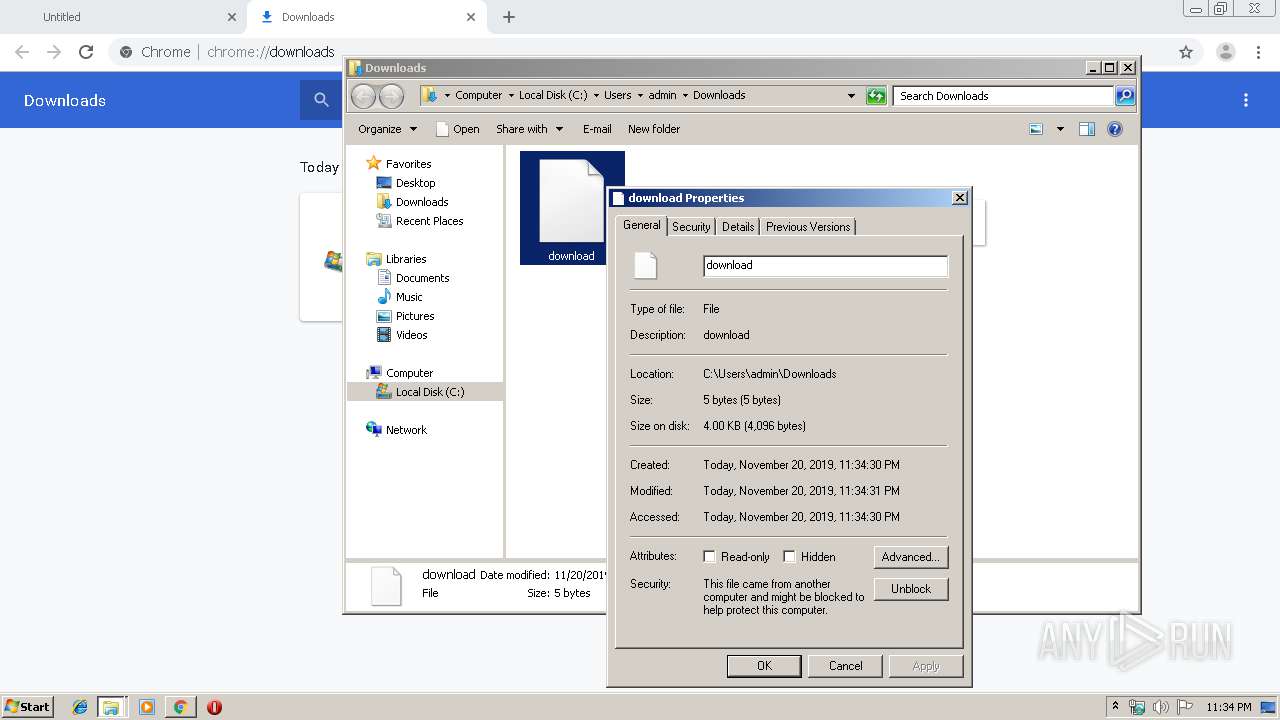1280x720 pixels.
Task: Expand Users breadcrumb arrow
Action: [640, 96]
